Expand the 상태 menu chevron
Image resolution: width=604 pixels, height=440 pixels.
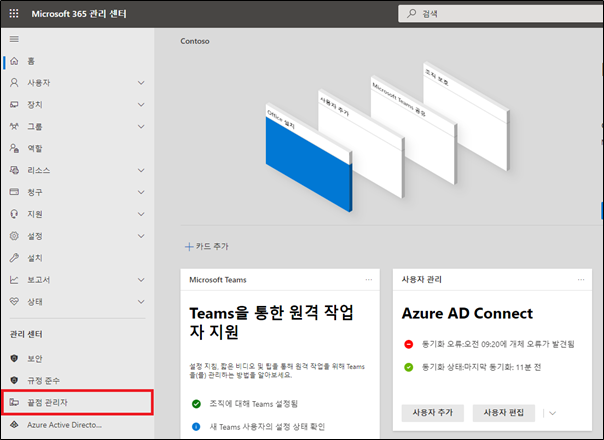click(x=141, y=302)
